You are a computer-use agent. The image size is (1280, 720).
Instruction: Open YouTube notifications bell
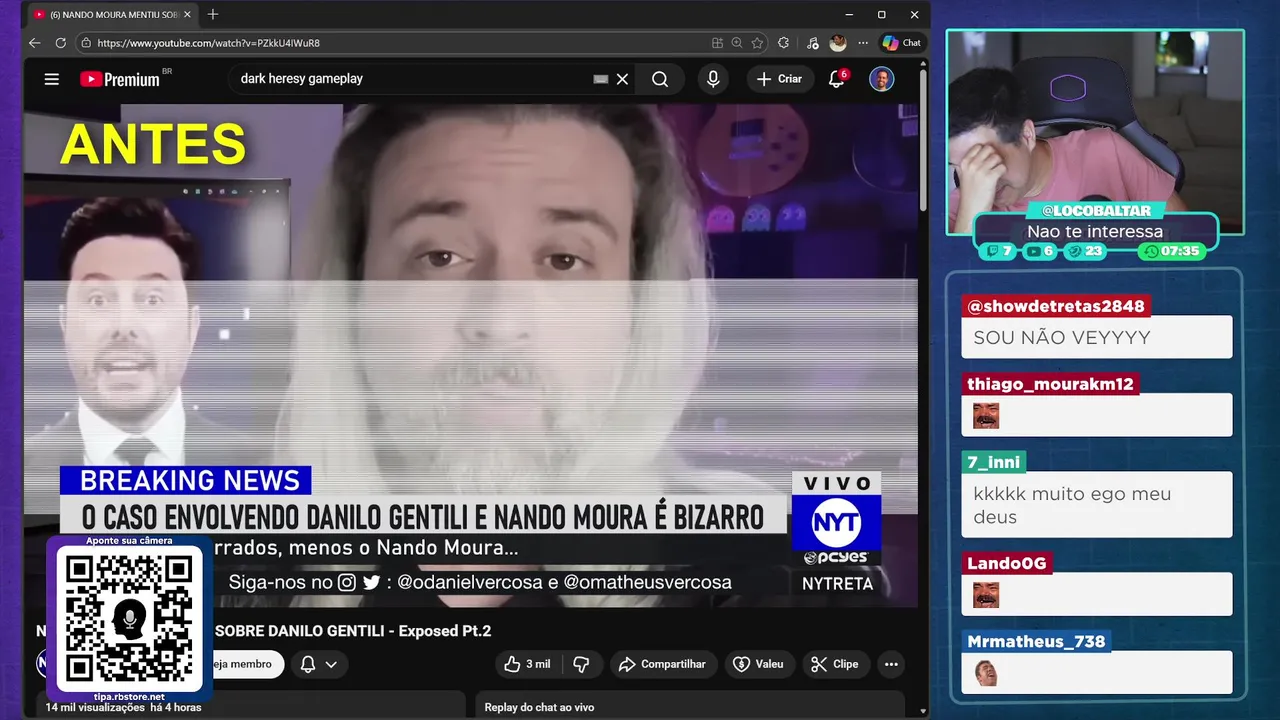point(837,79)
